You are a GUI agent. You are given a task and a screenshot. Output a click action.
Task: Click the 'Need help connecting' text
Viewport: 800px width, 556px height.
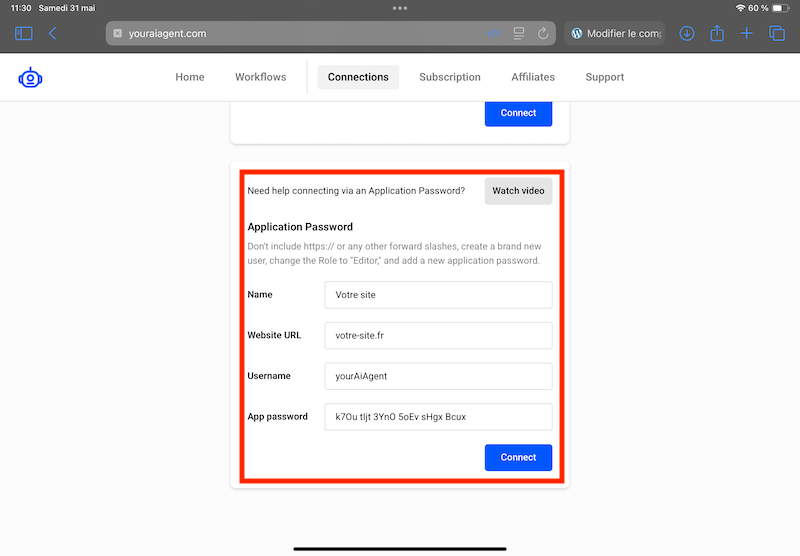coord(356,191)
